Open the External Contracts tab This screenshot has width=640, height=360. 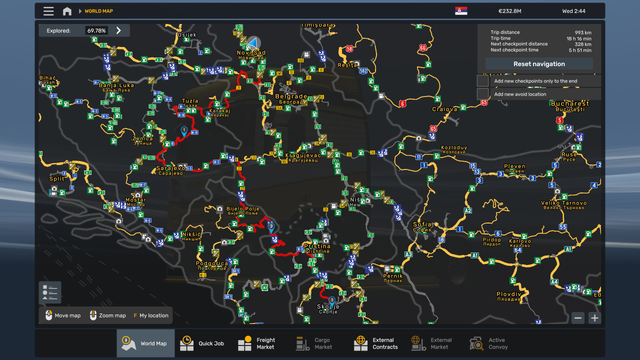pyautogui.click(x=376, y=343)
